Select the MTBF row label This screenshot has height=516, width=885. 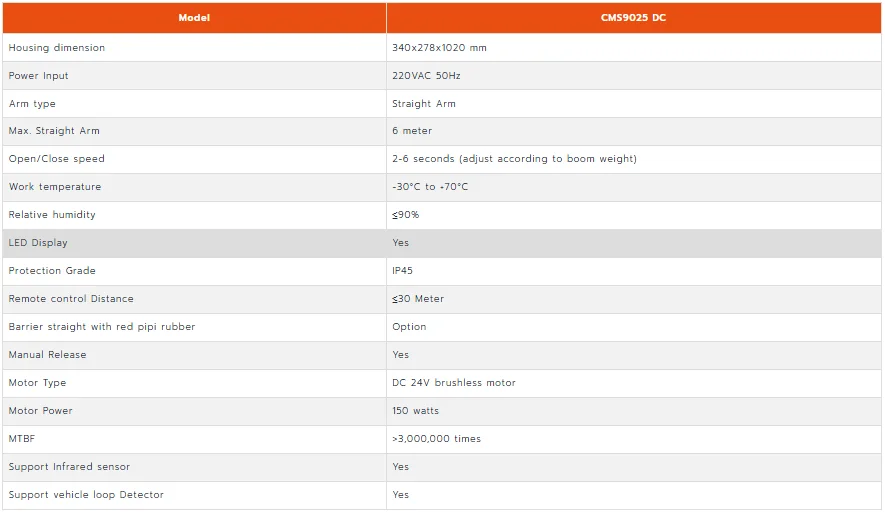click(x=22, y=439)
